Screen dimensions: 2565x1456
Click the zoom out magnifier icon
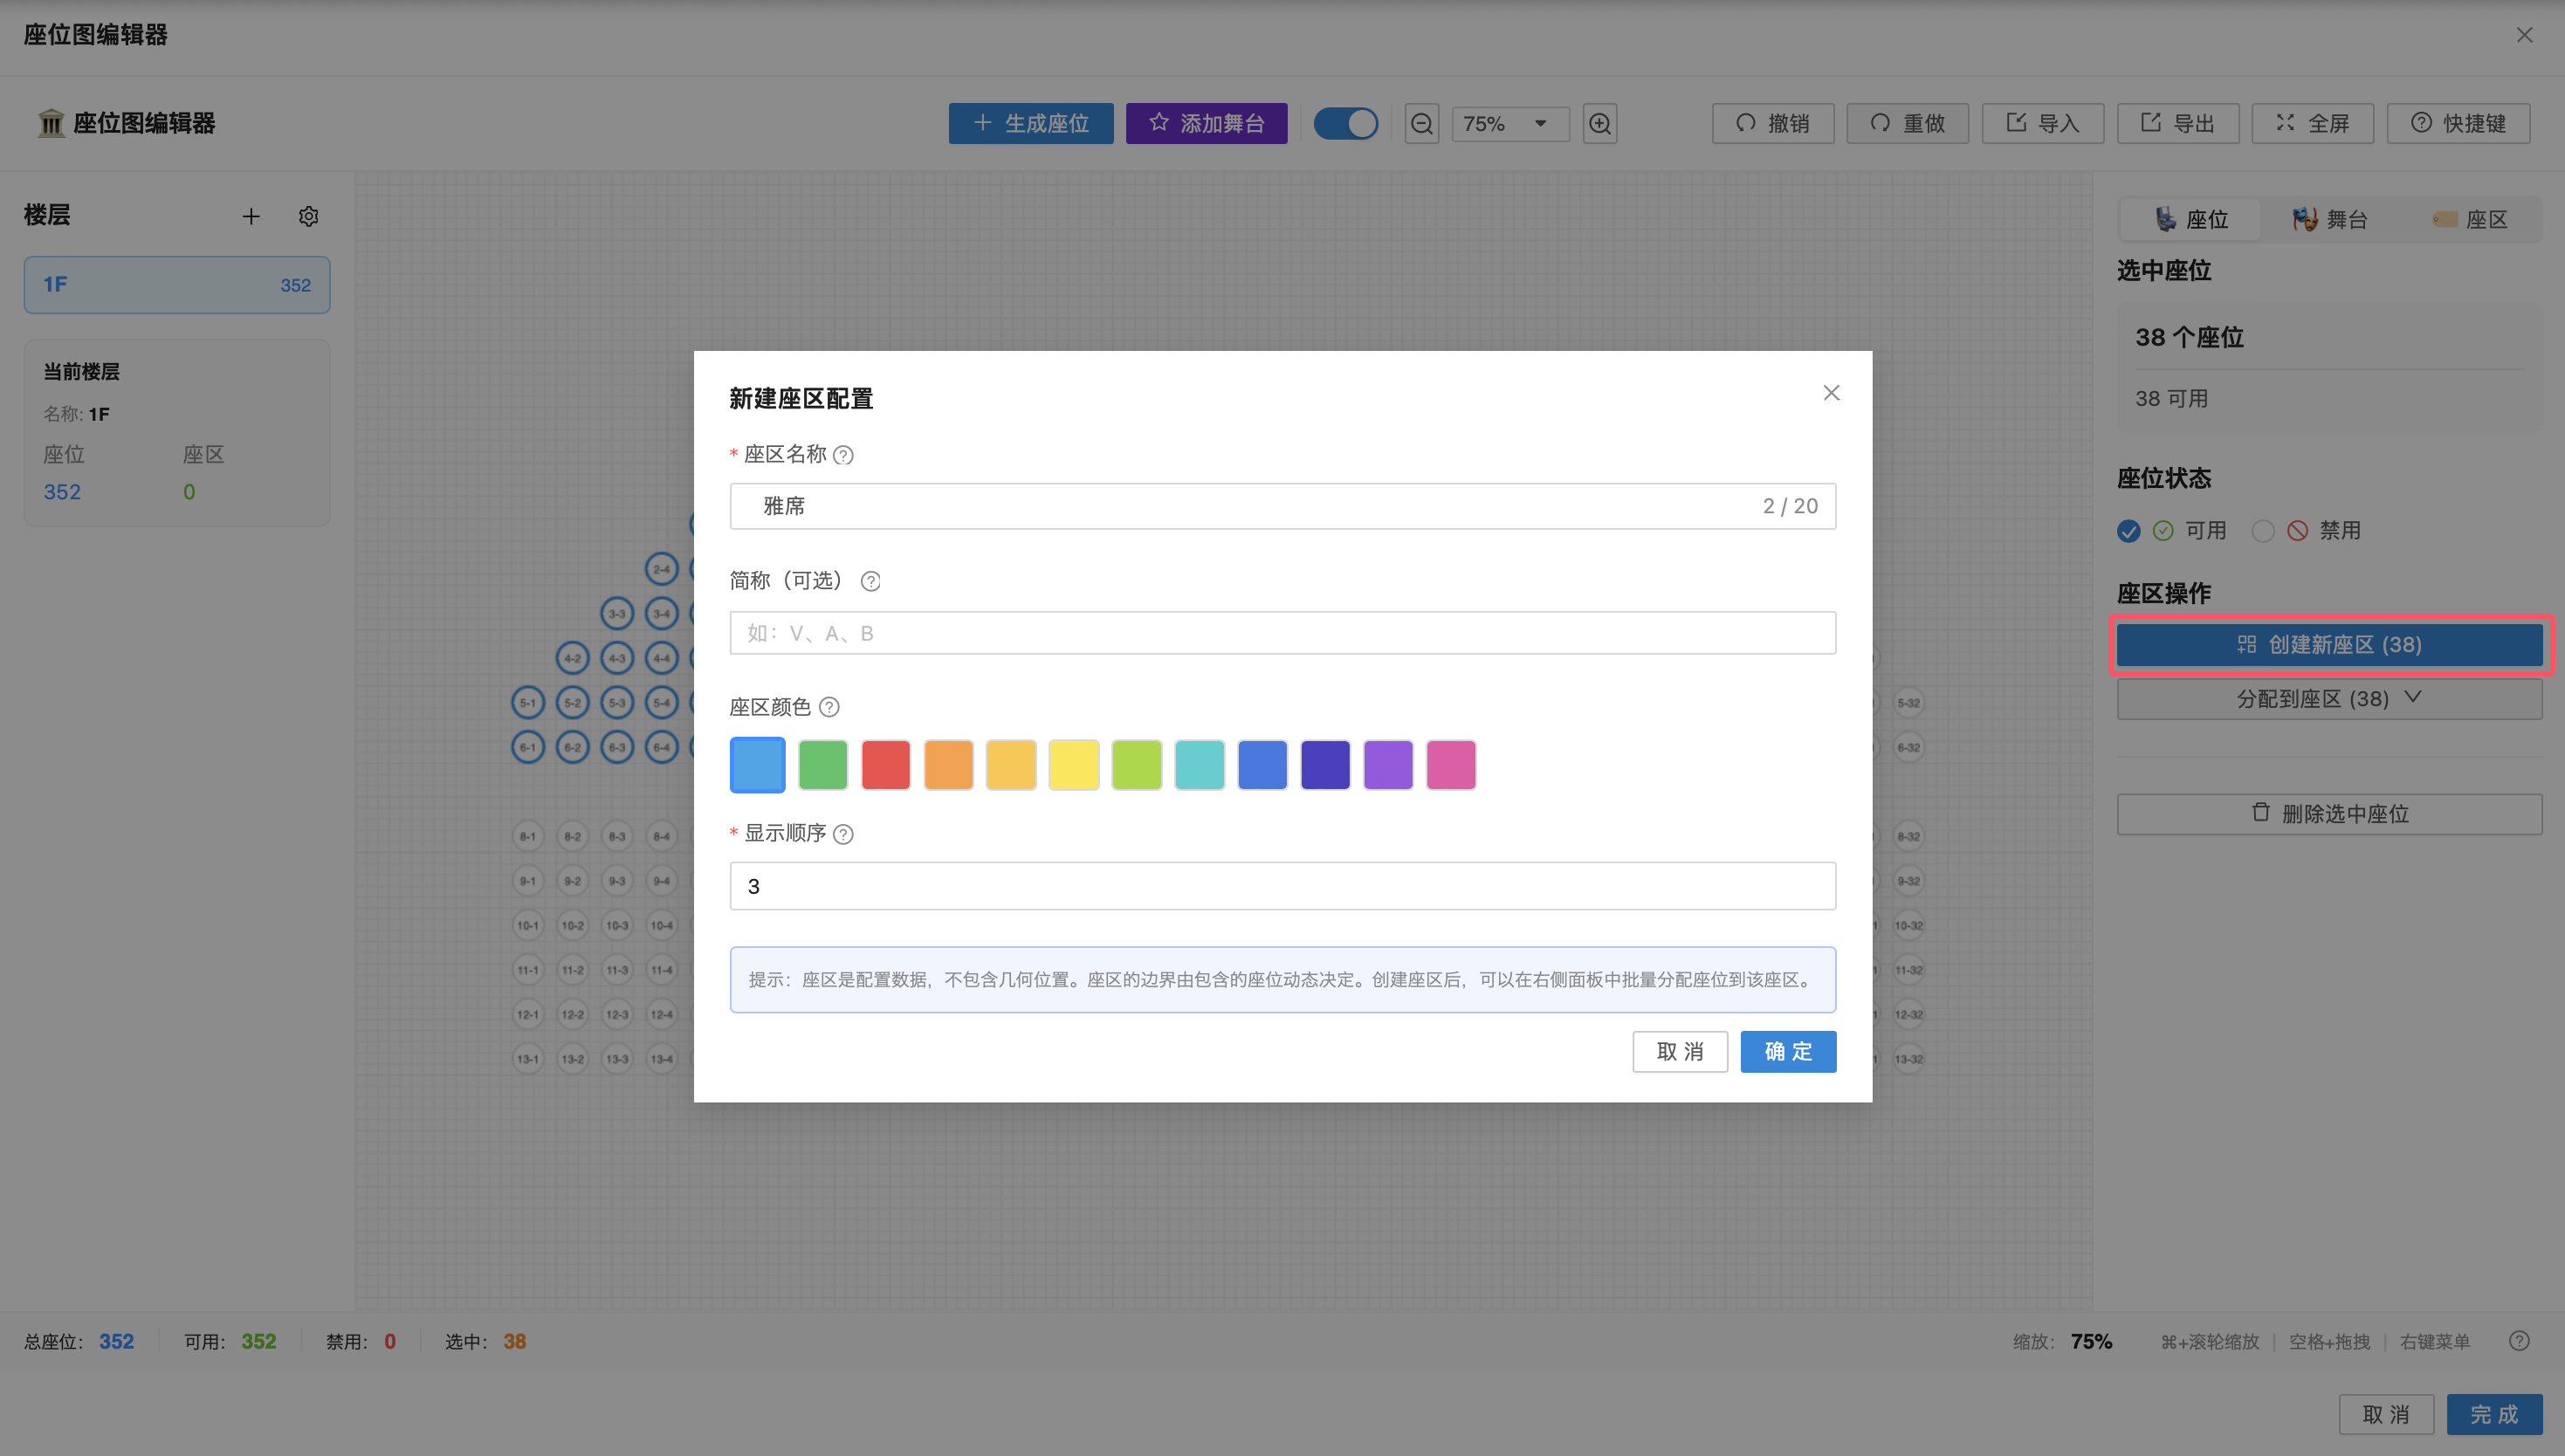[x=1421, y=124]
